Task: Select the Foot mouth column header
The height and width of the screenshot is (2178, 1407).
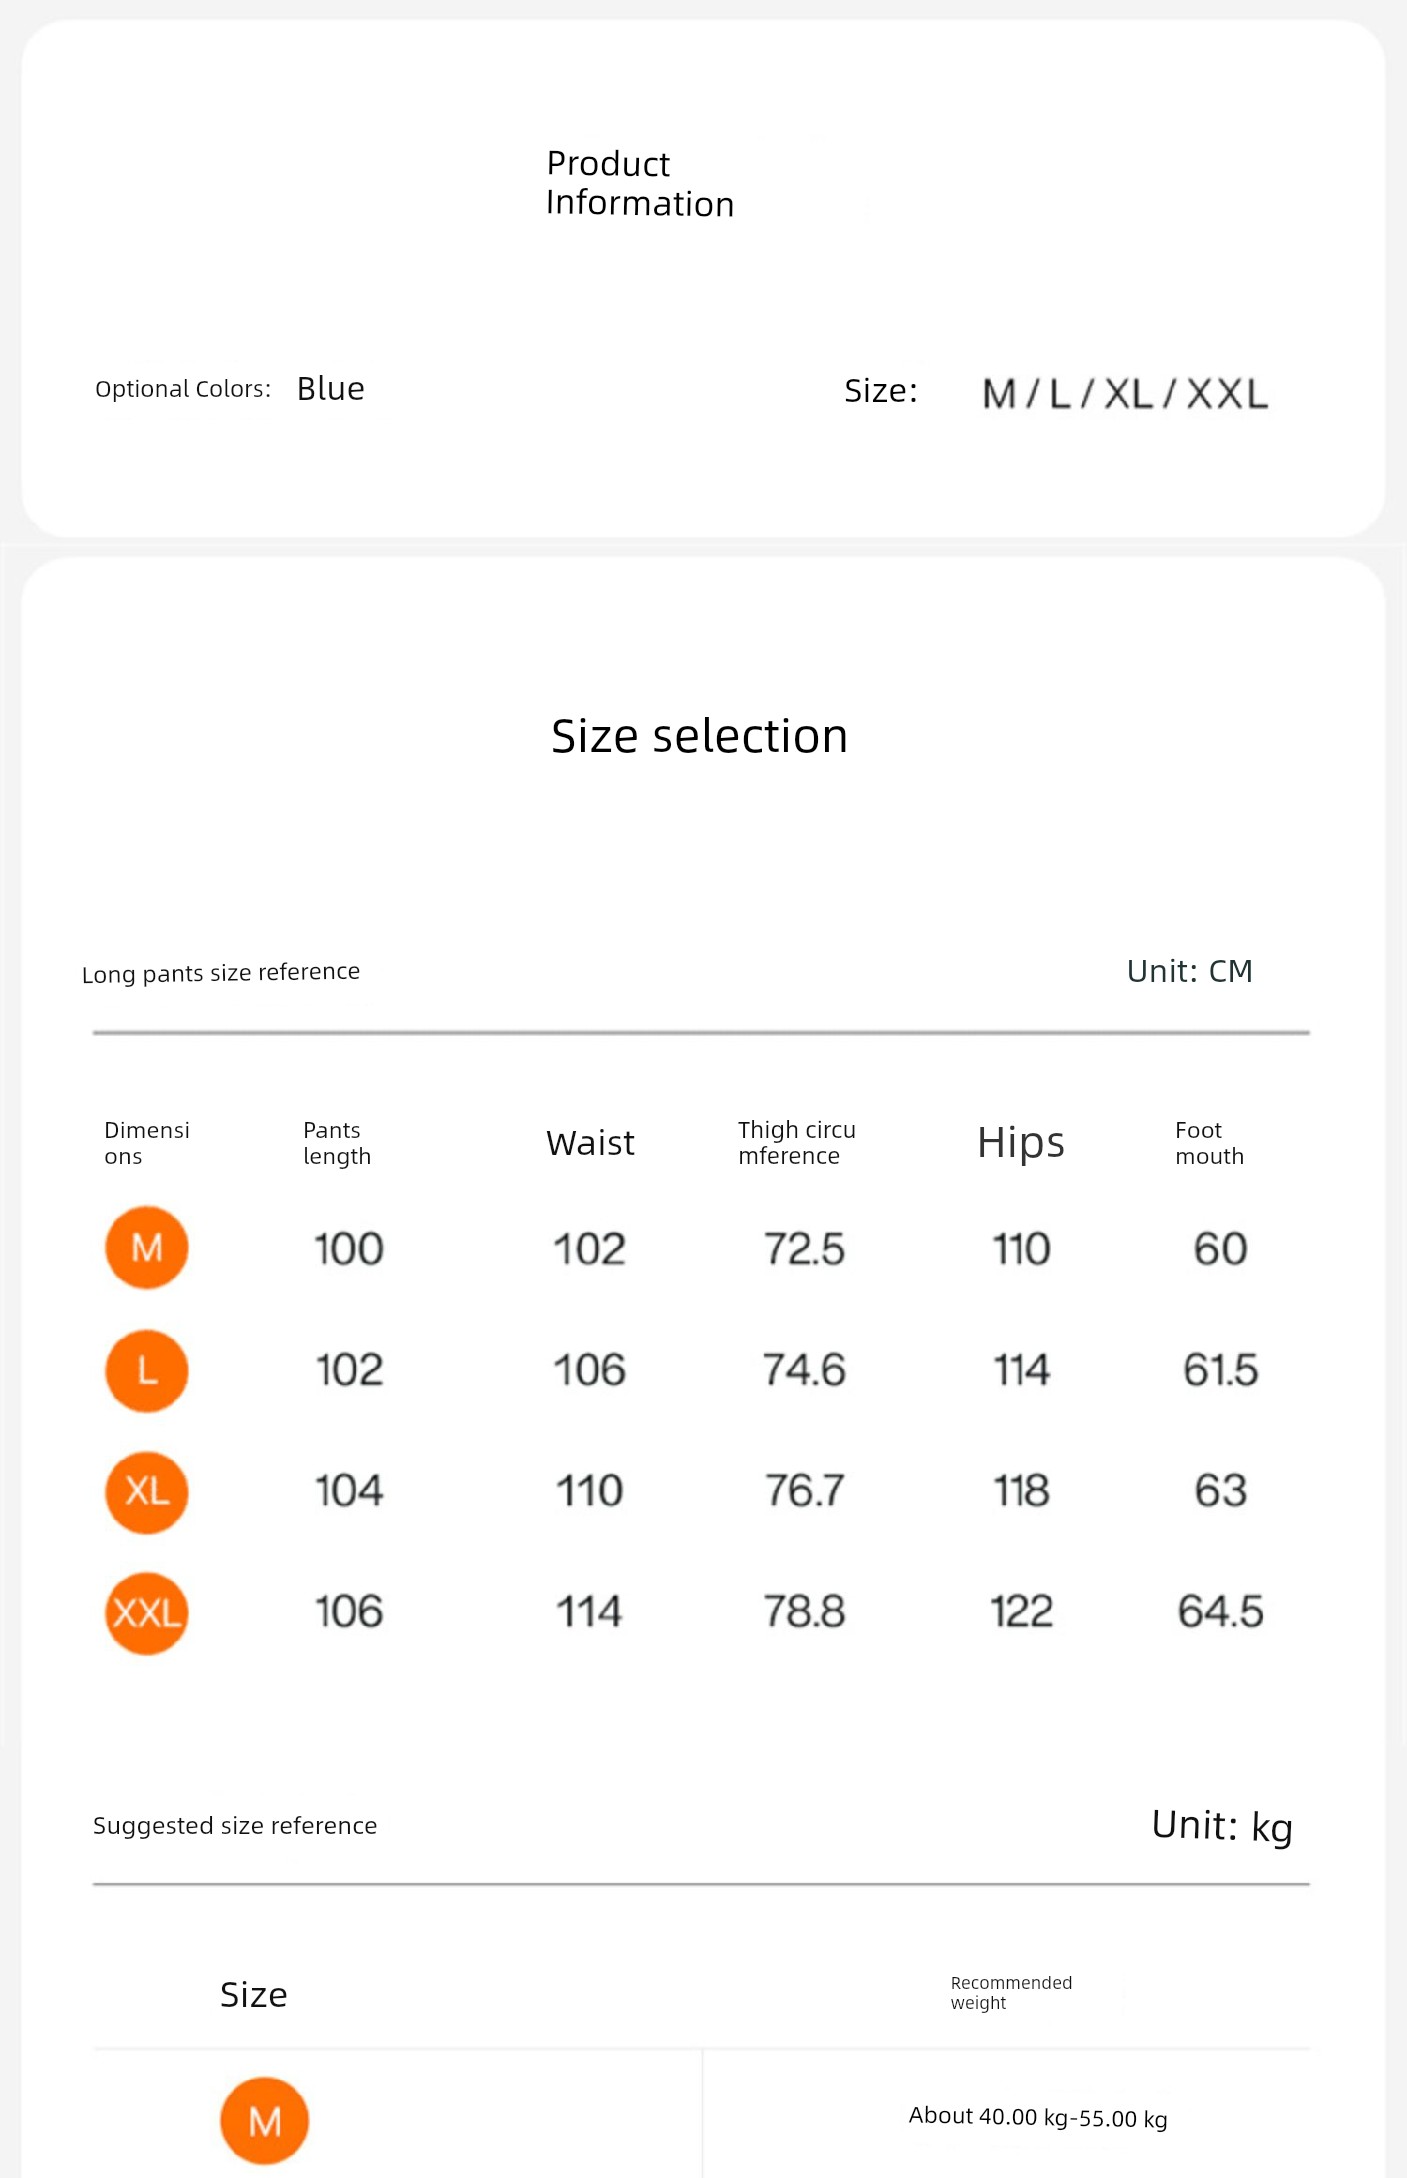Action: coord(1210,1143)
